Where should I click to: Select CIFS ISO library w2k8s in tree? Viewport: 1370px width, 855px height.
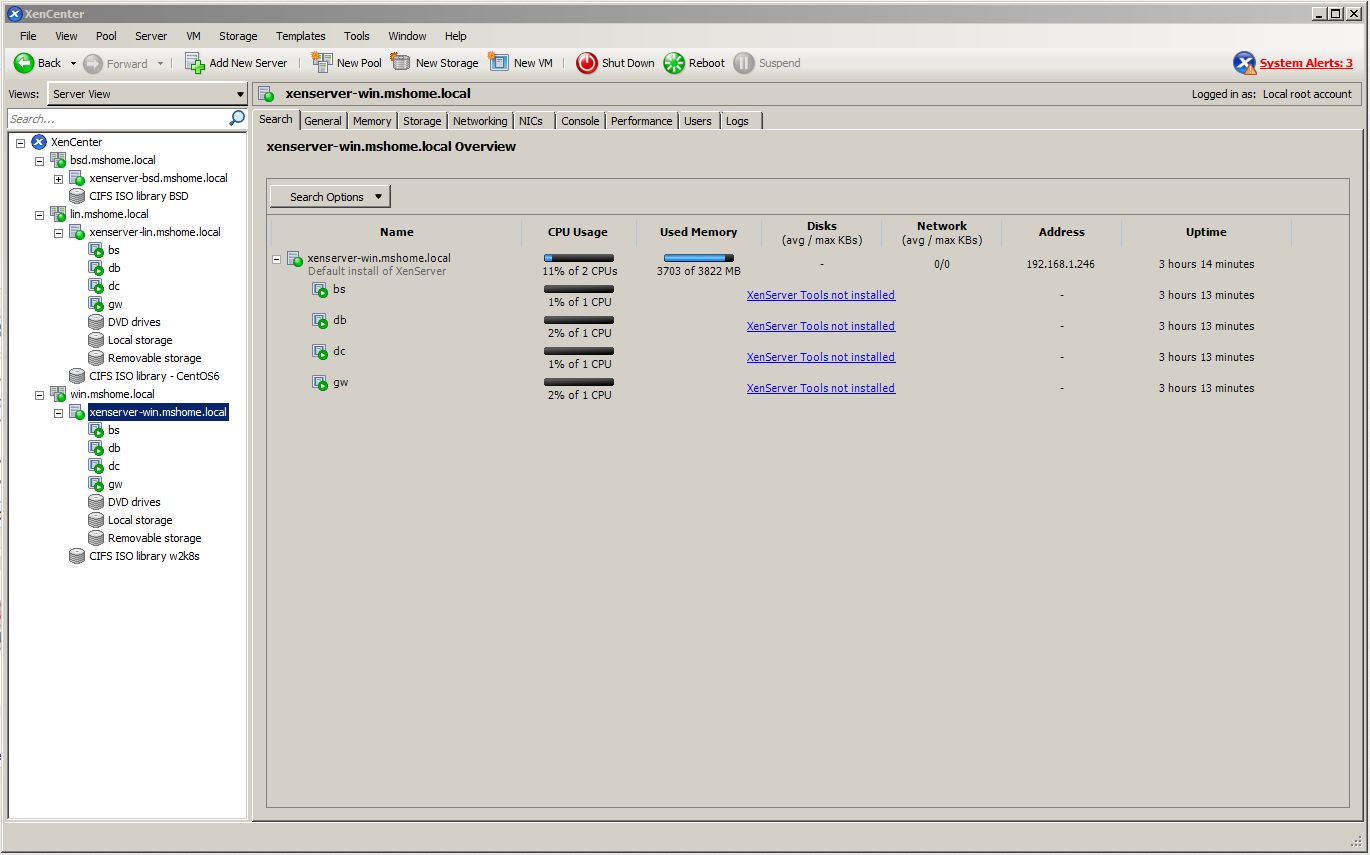click(x=144, y=556)
